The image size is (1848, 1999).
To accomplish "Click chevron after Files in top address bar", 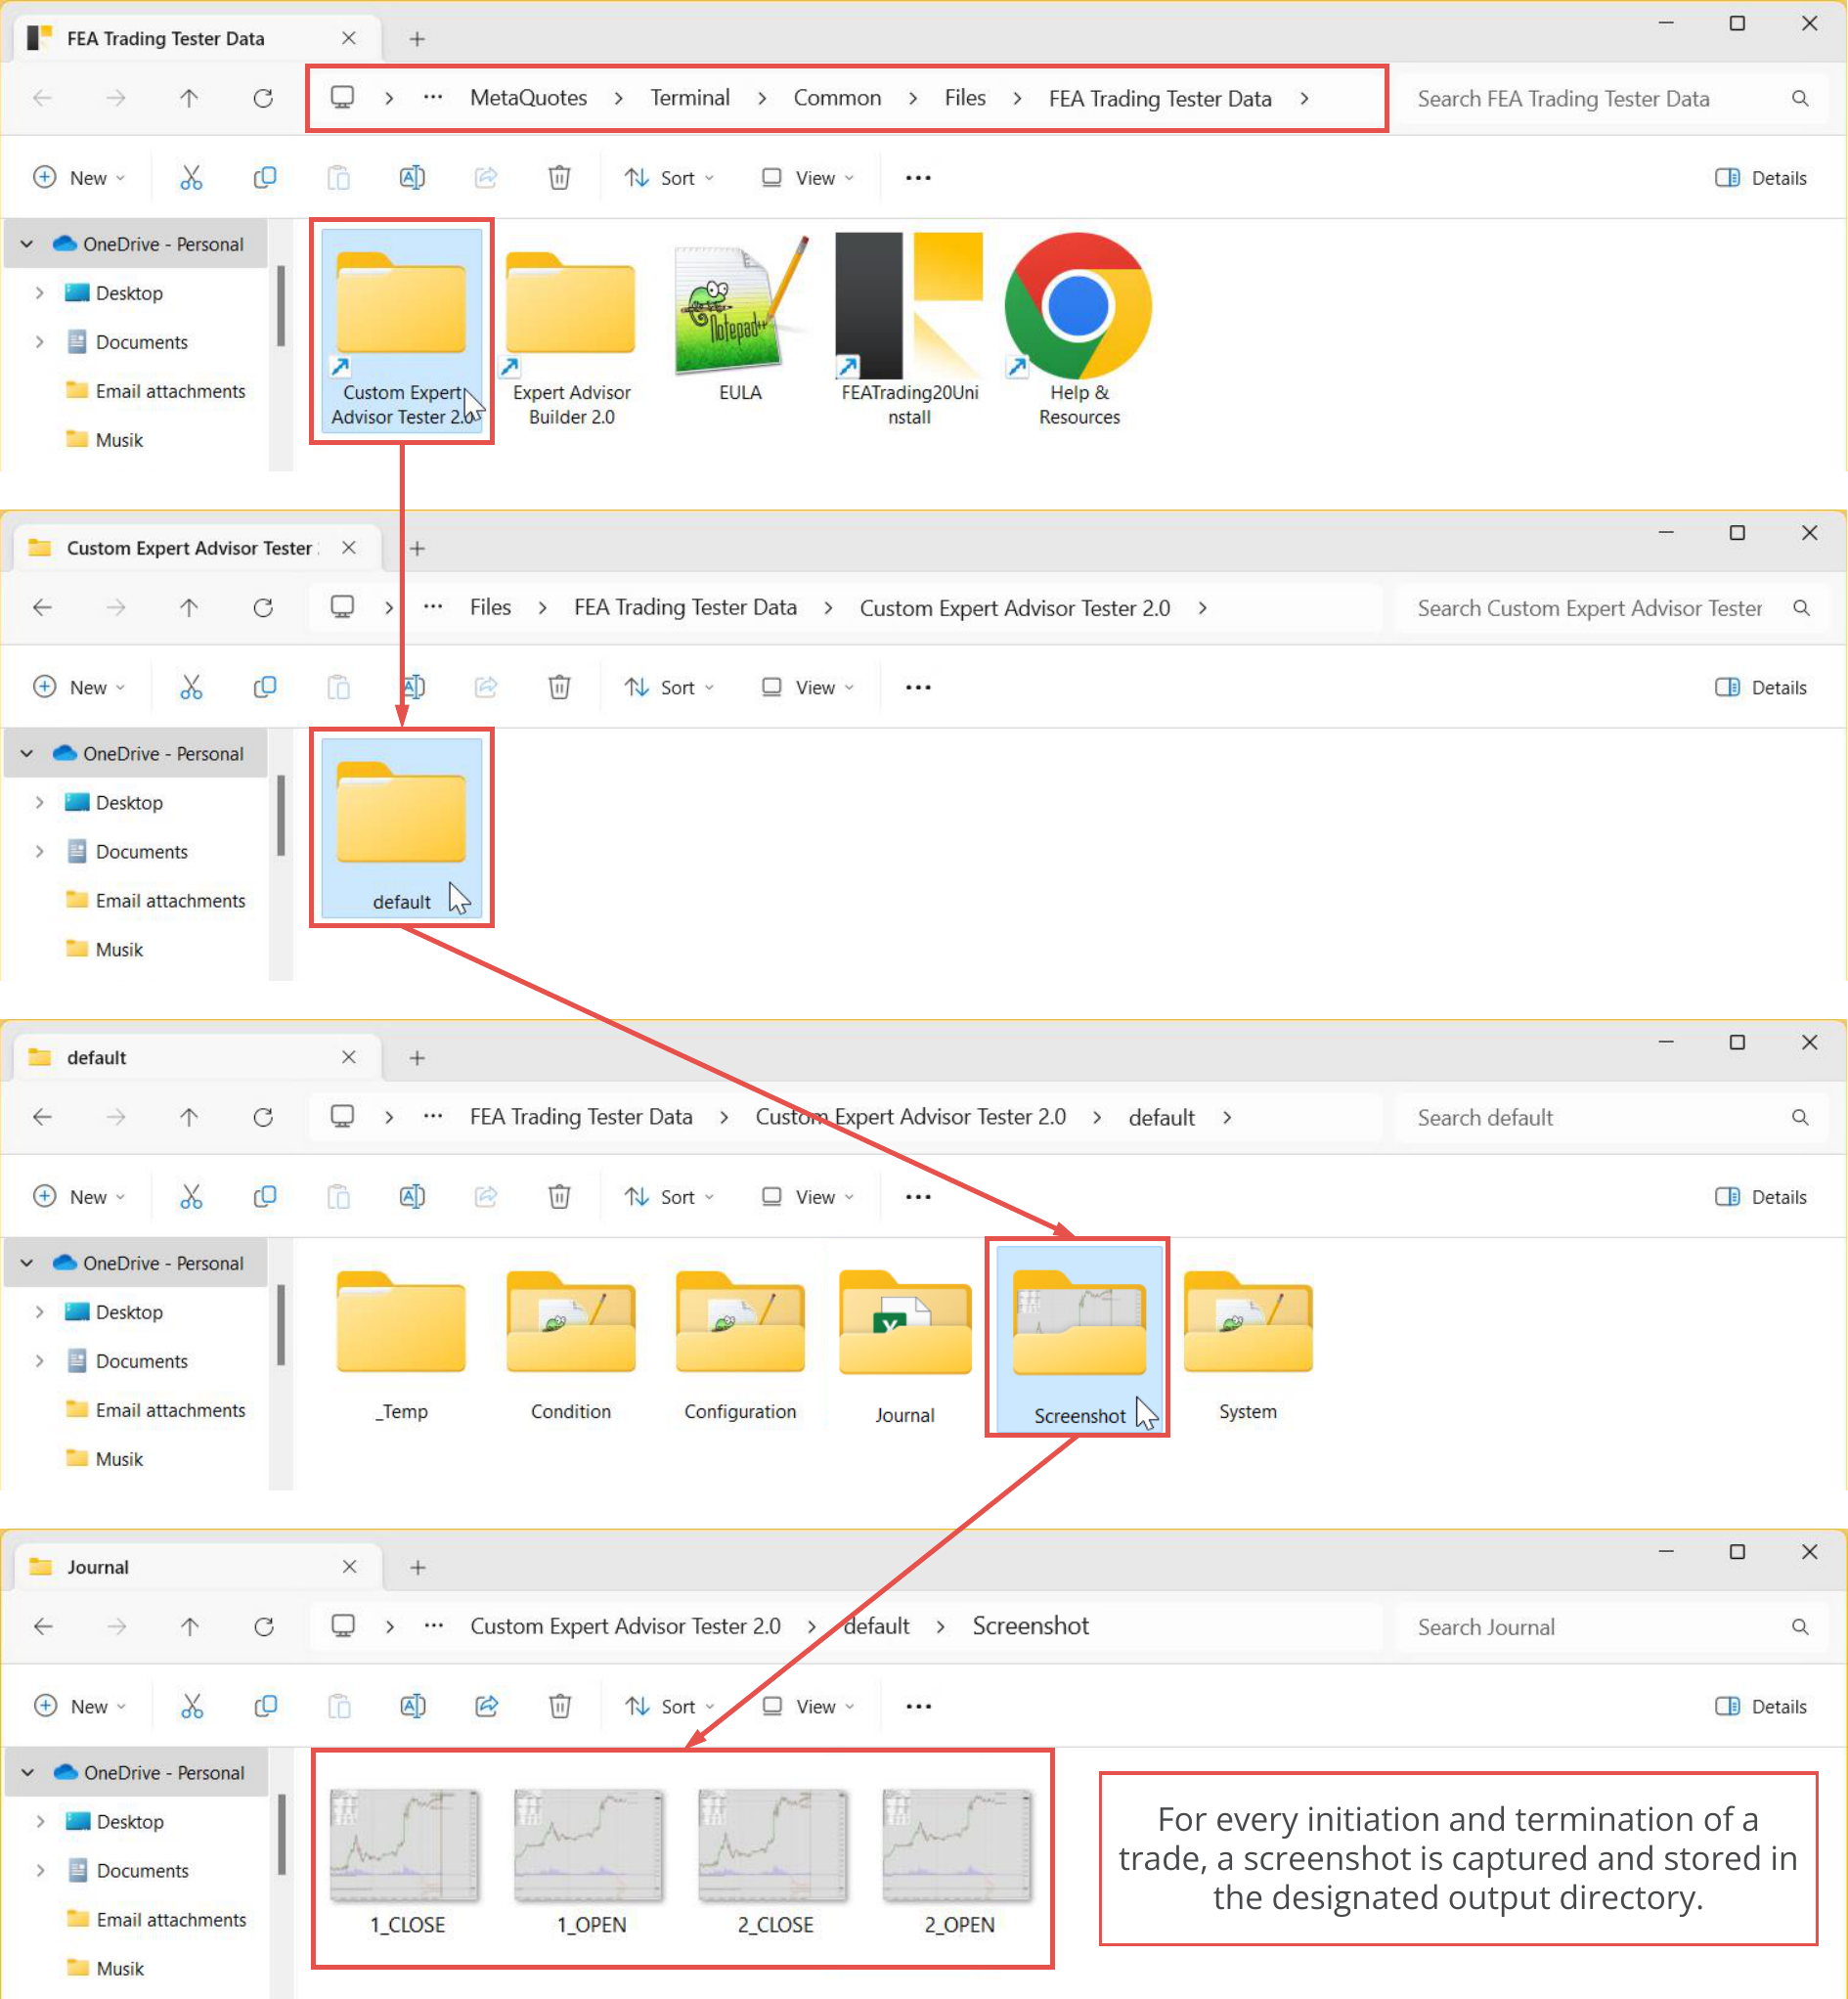I will pos(1017,98).
